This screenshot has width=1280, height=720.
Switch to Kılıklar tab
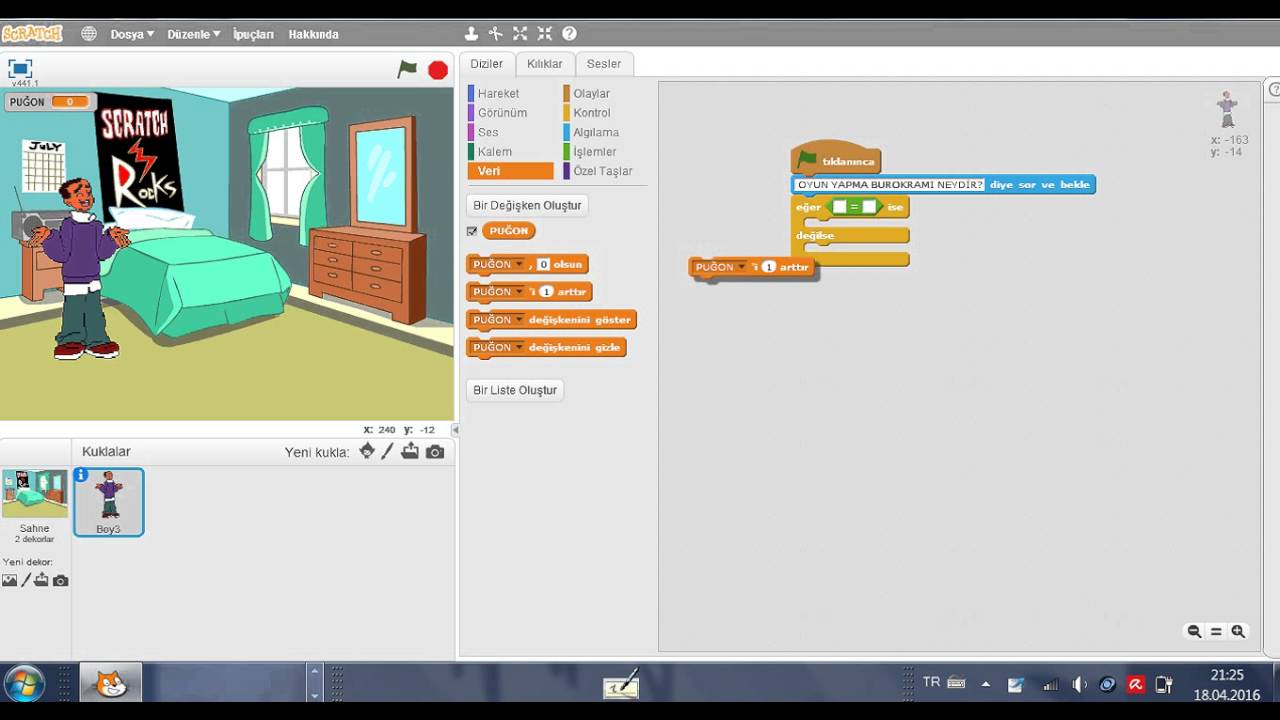(x=545, y=64)
